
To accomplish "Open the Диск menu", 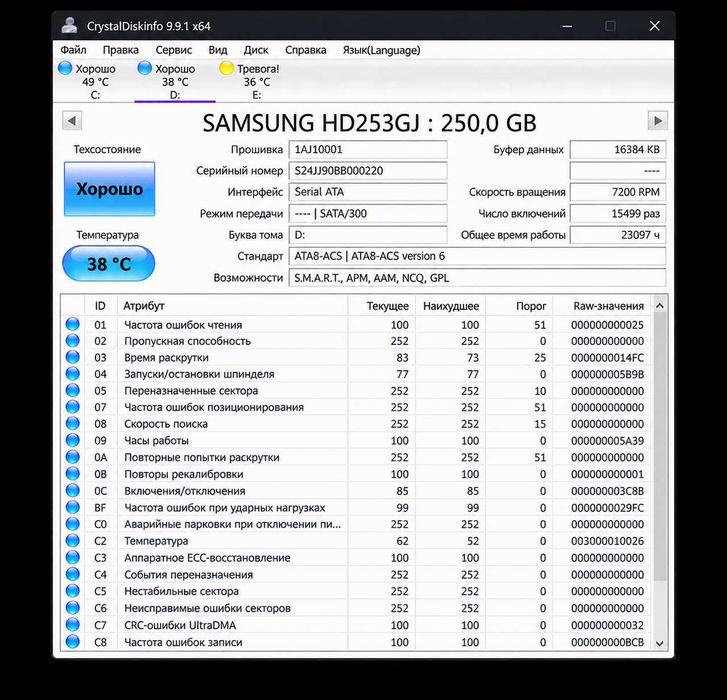I will (x=256, y=50).
